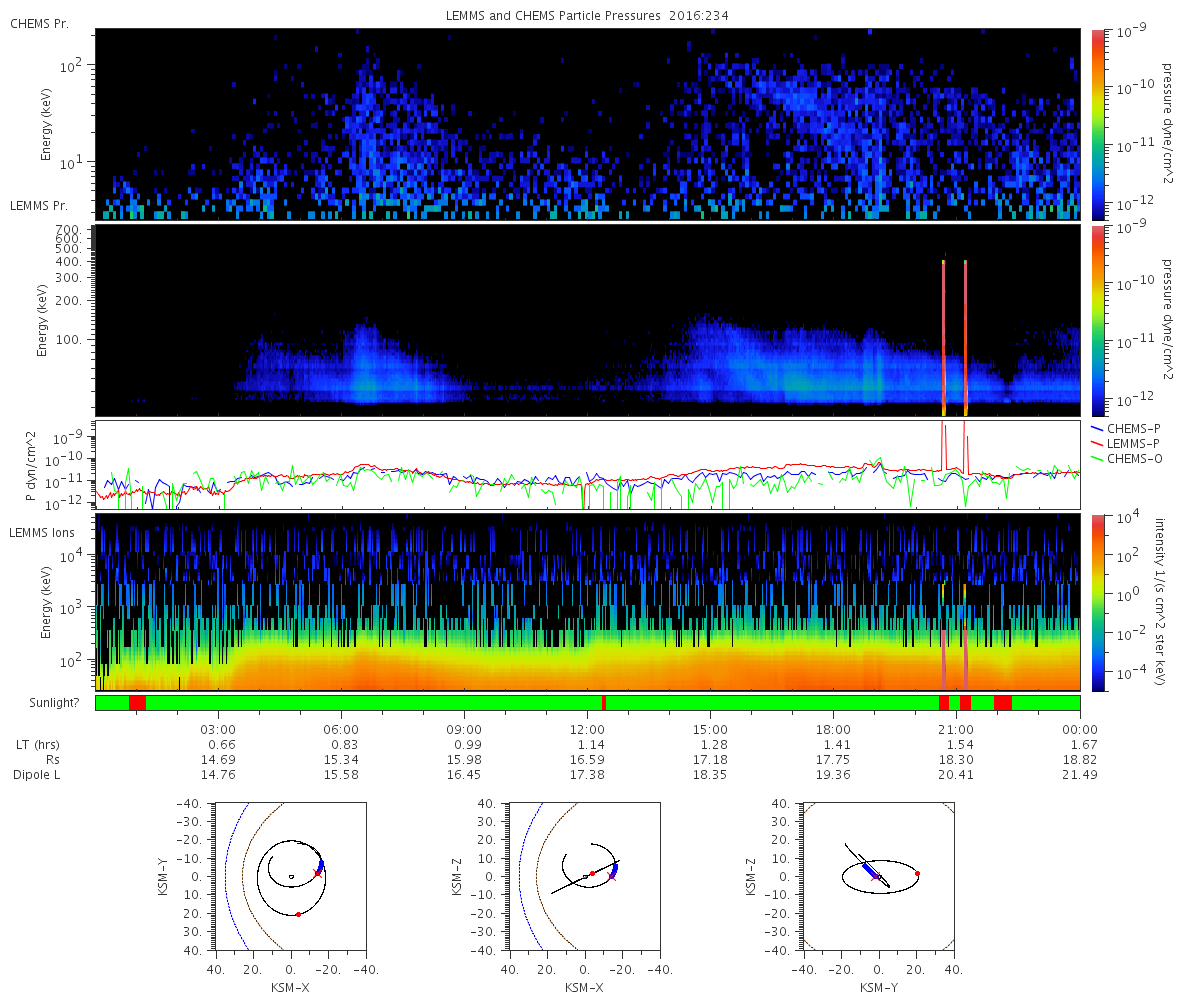Viewport: 1200px width, 1000px height.
Task: Click the first red segment in Sunlight bar
Action: (x=137, y=703)
